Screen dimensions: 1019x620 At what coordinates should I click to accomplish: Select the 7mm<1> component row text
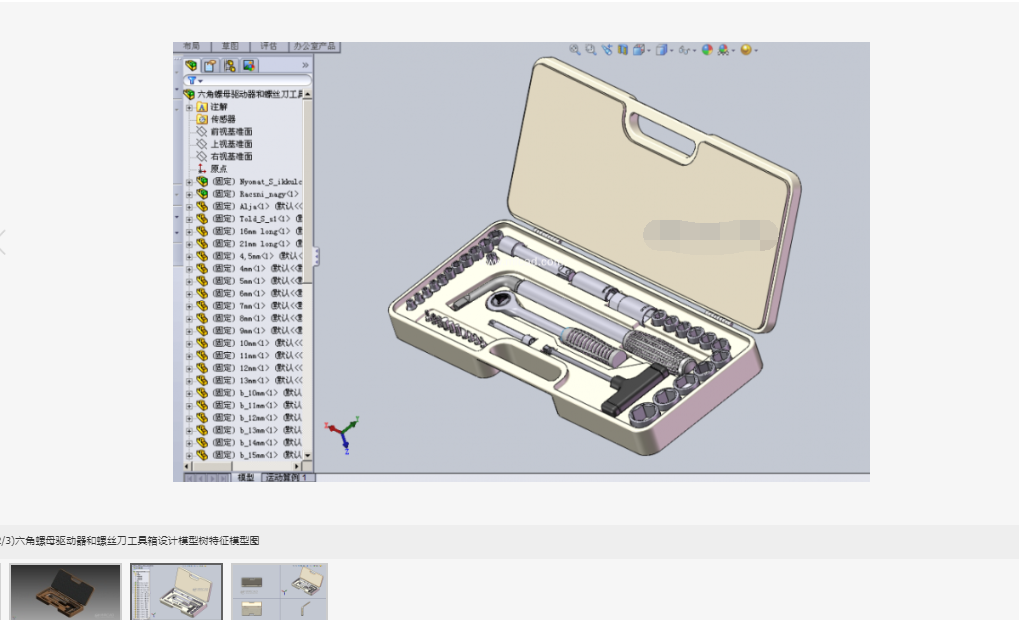[x=257, y=305]
